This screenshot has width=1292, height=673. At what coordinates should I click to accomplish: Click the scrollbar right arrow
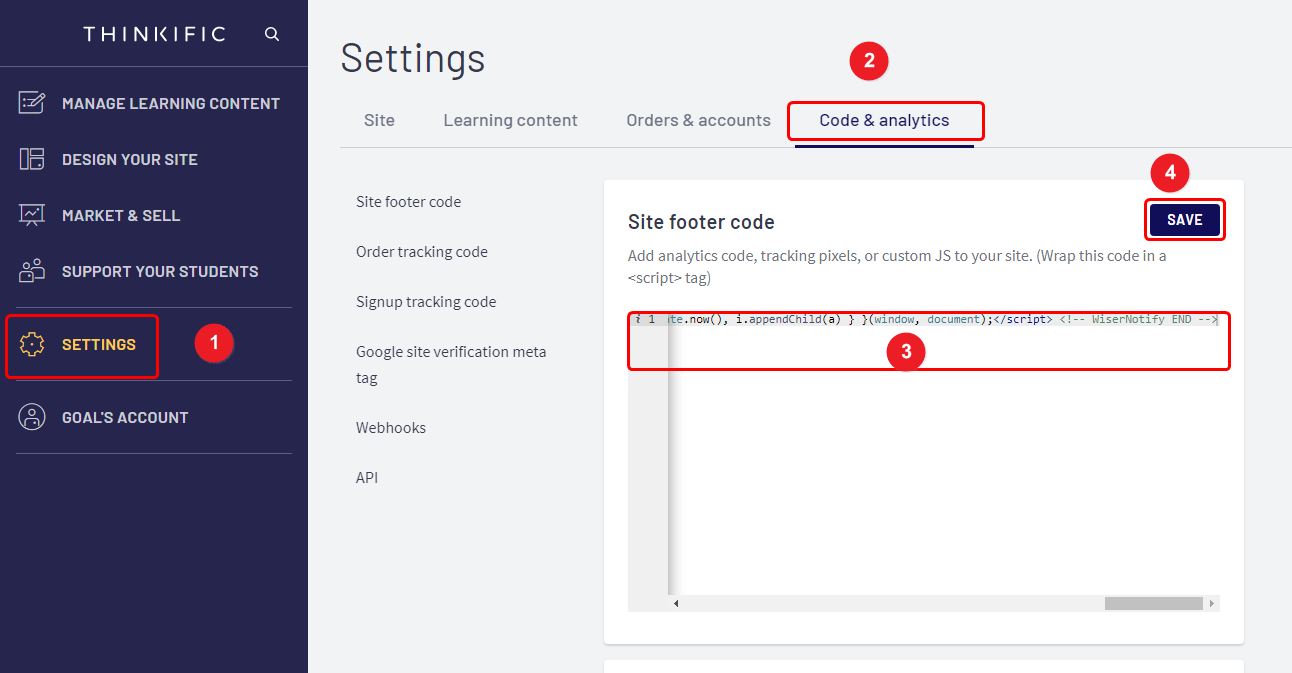(1212, 603)
